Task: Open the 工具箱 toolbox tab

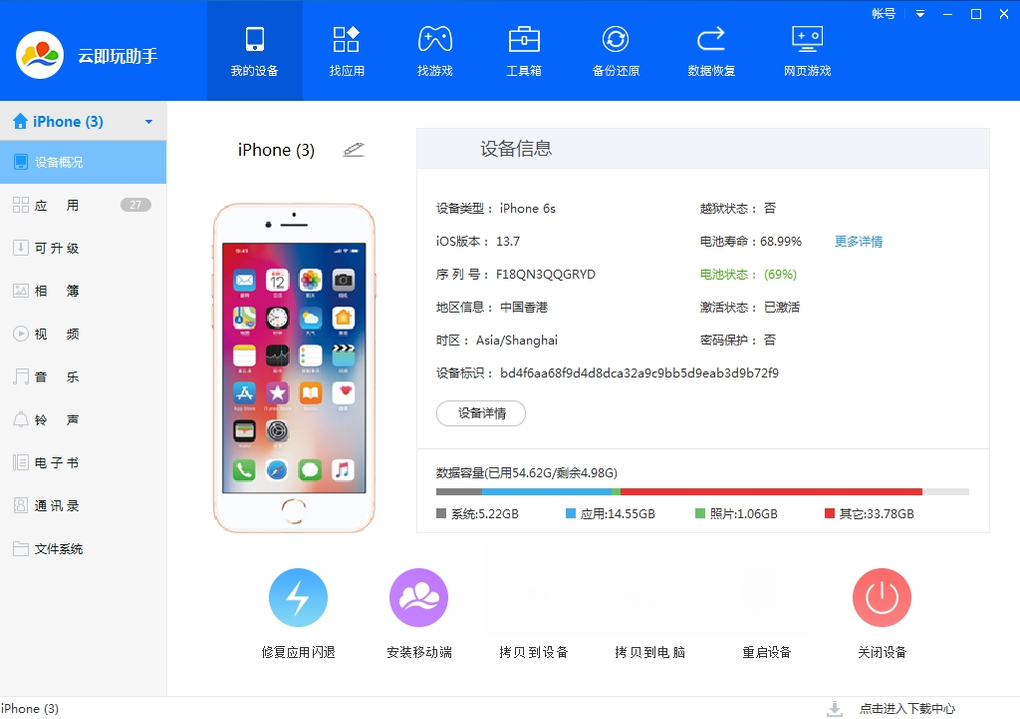Action: pyautogui.click(x=524, y=51)
